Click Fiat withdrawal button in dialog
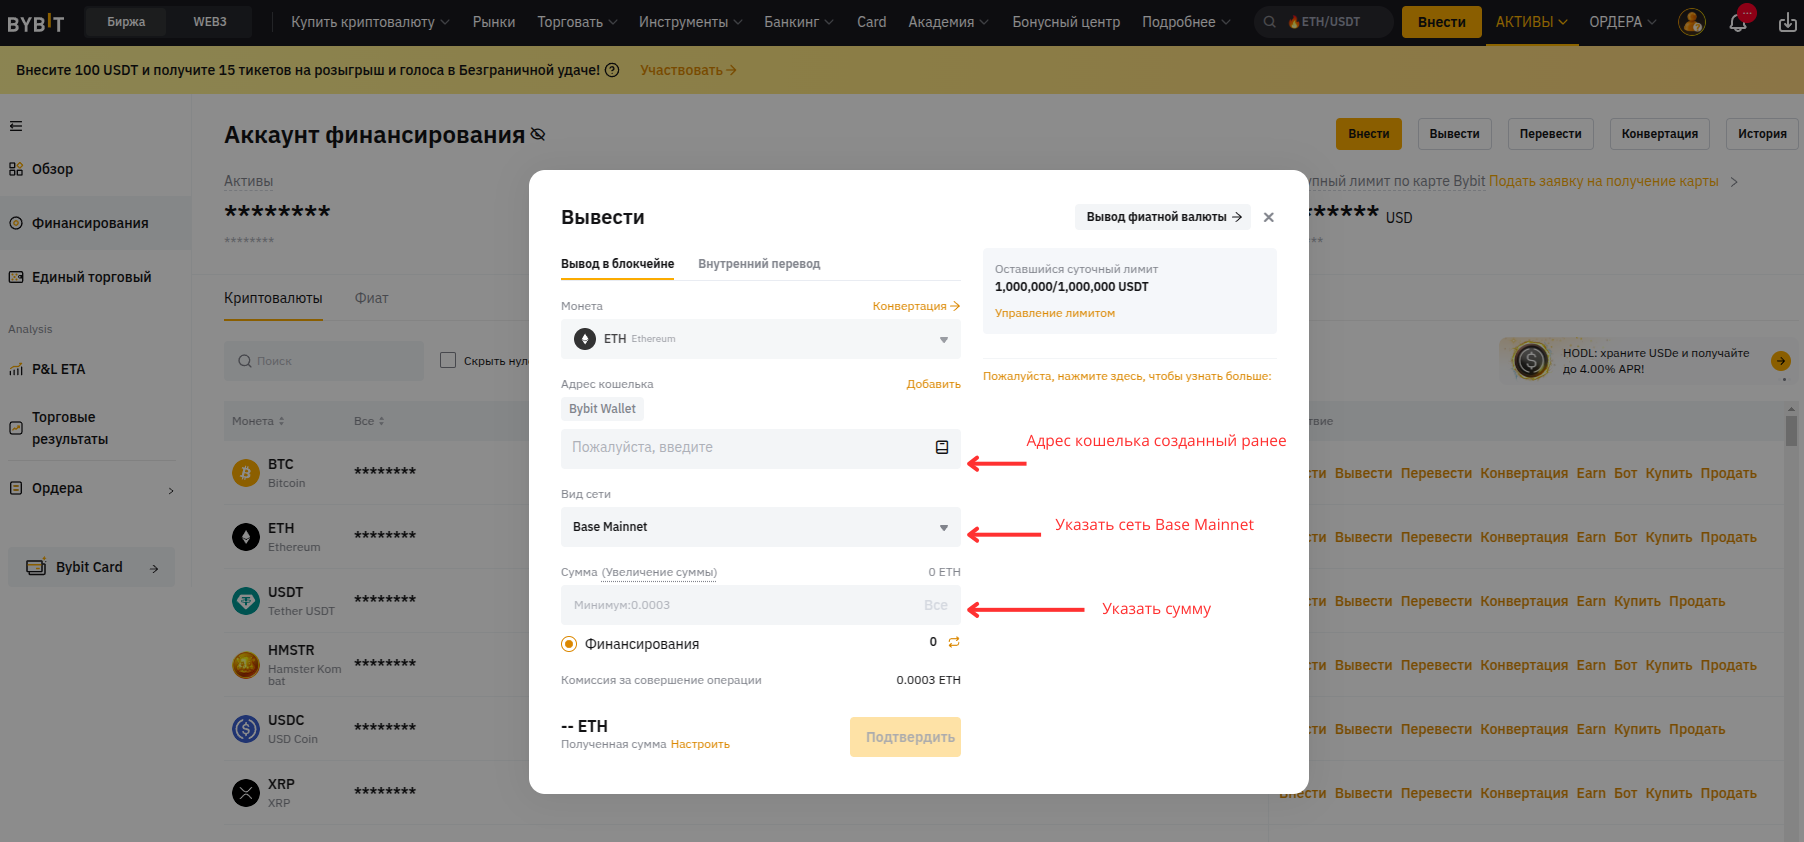The image size is (1804, 842). tap(1163, 217)
